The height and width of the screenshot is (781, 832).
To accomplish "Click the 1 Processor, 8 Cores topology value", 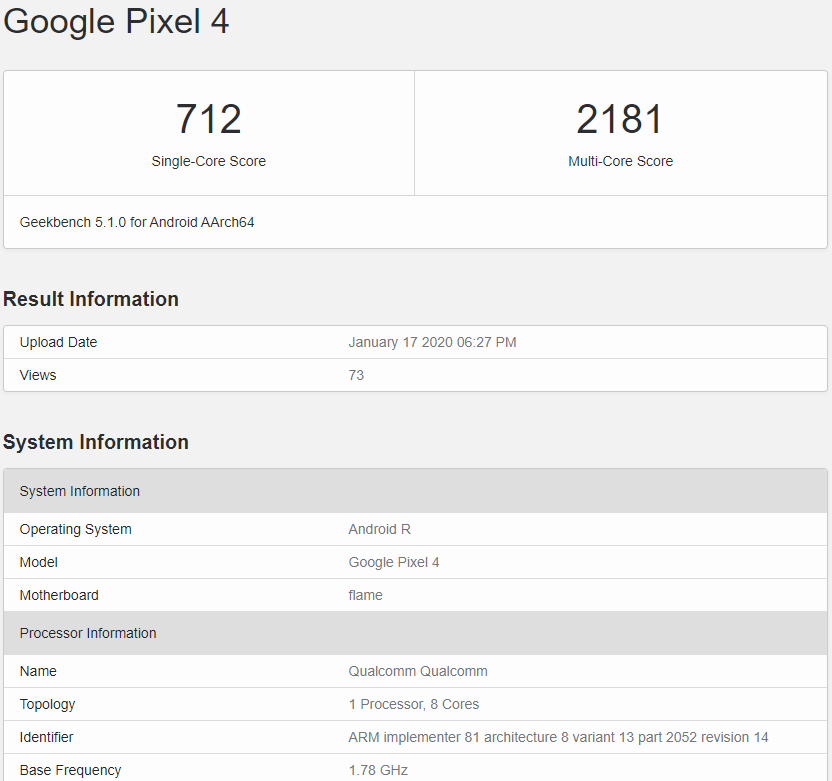I will click(414, 704).
